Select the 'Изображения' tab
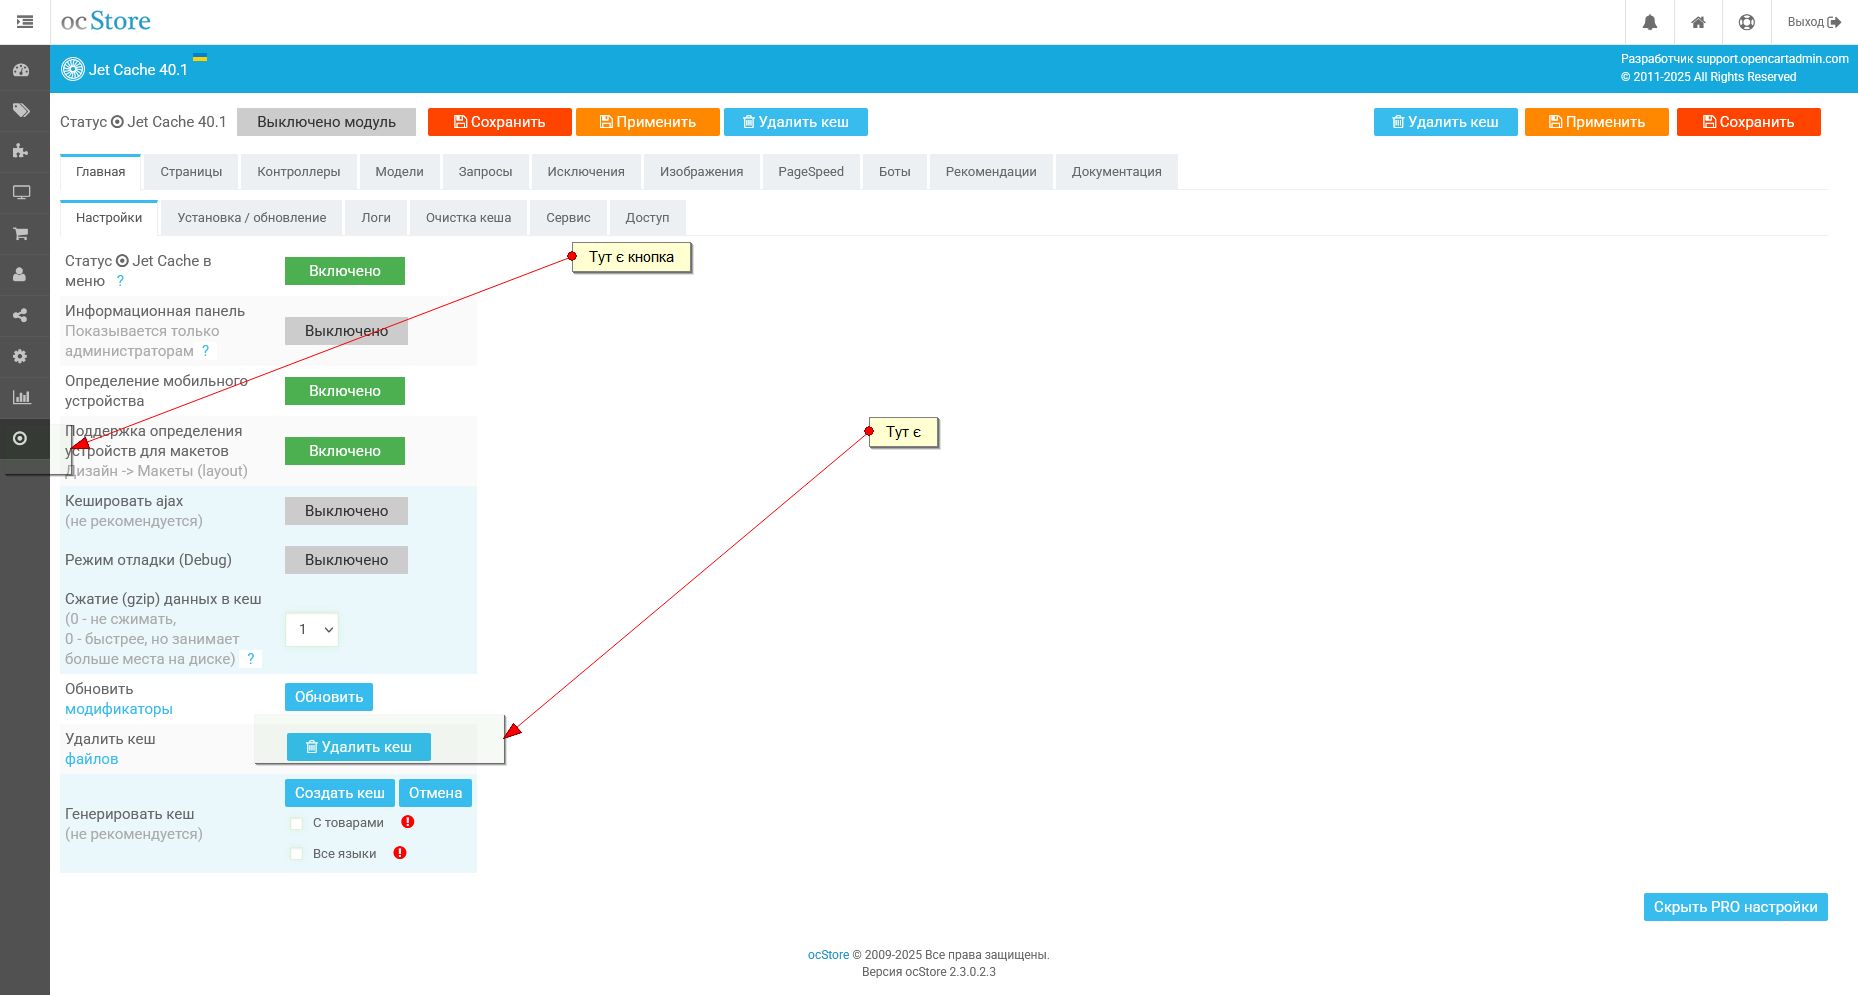This screenshot has height=995, width=1858. (x=701, y=172)
